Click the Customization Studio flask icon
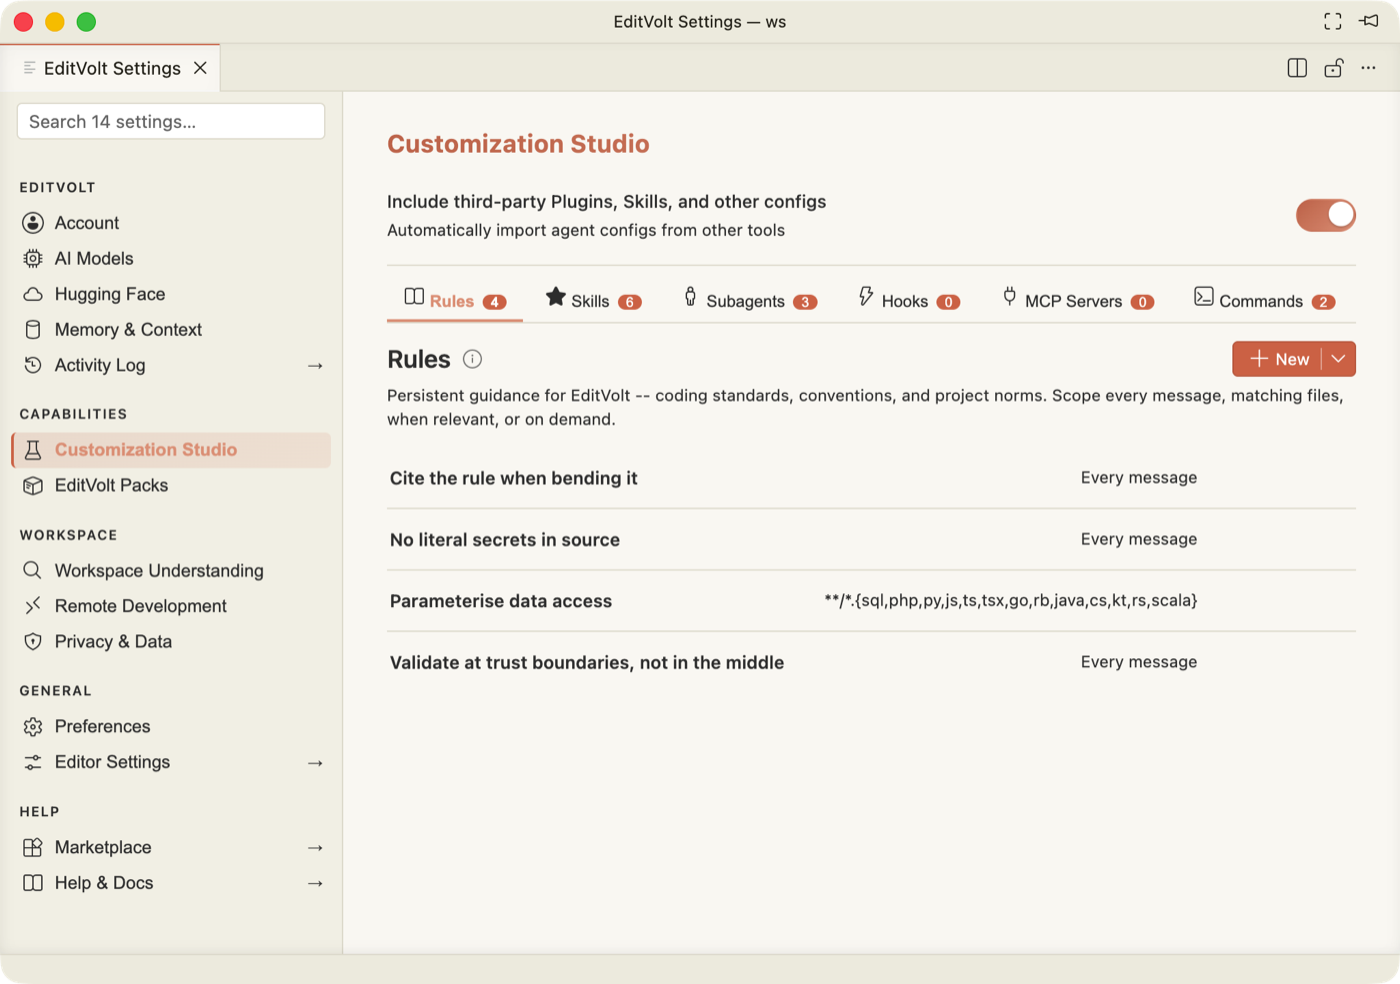1400x984 pixels. pyautogui.click(x=33, y=450)
